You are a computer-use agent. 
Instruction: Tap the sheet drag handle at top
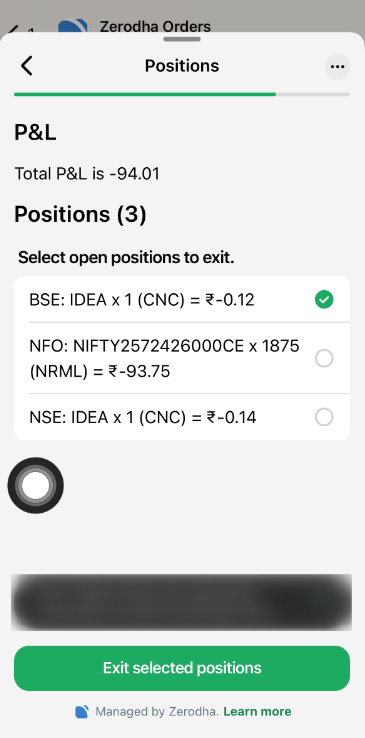182,39
